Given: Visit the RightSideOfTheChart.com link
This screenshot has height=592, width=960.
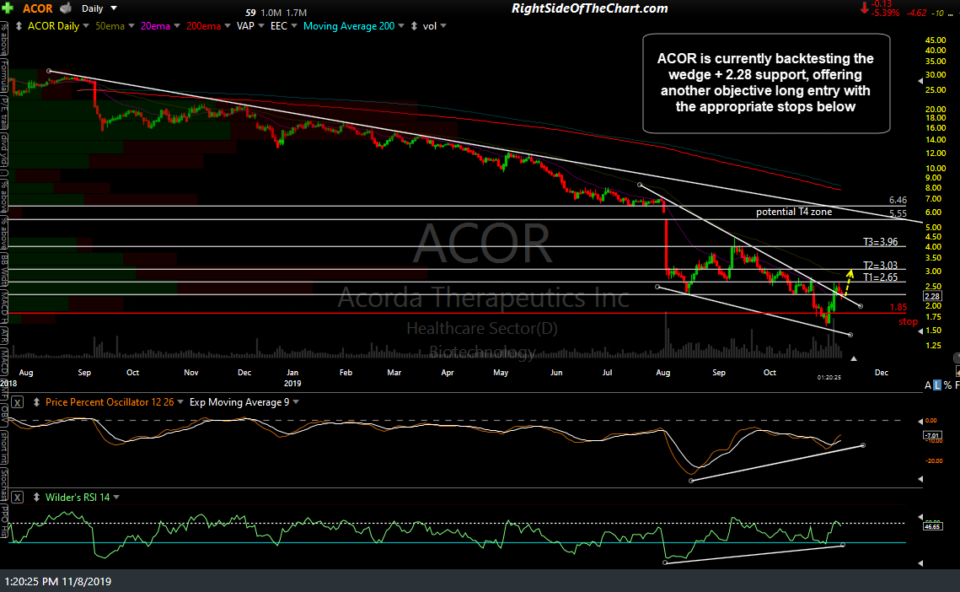Looking at the screenshot, I should 588,8.
